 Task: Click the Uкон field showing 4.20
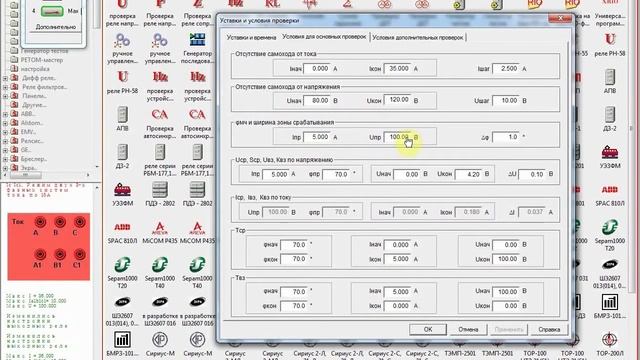click(469, 174)
